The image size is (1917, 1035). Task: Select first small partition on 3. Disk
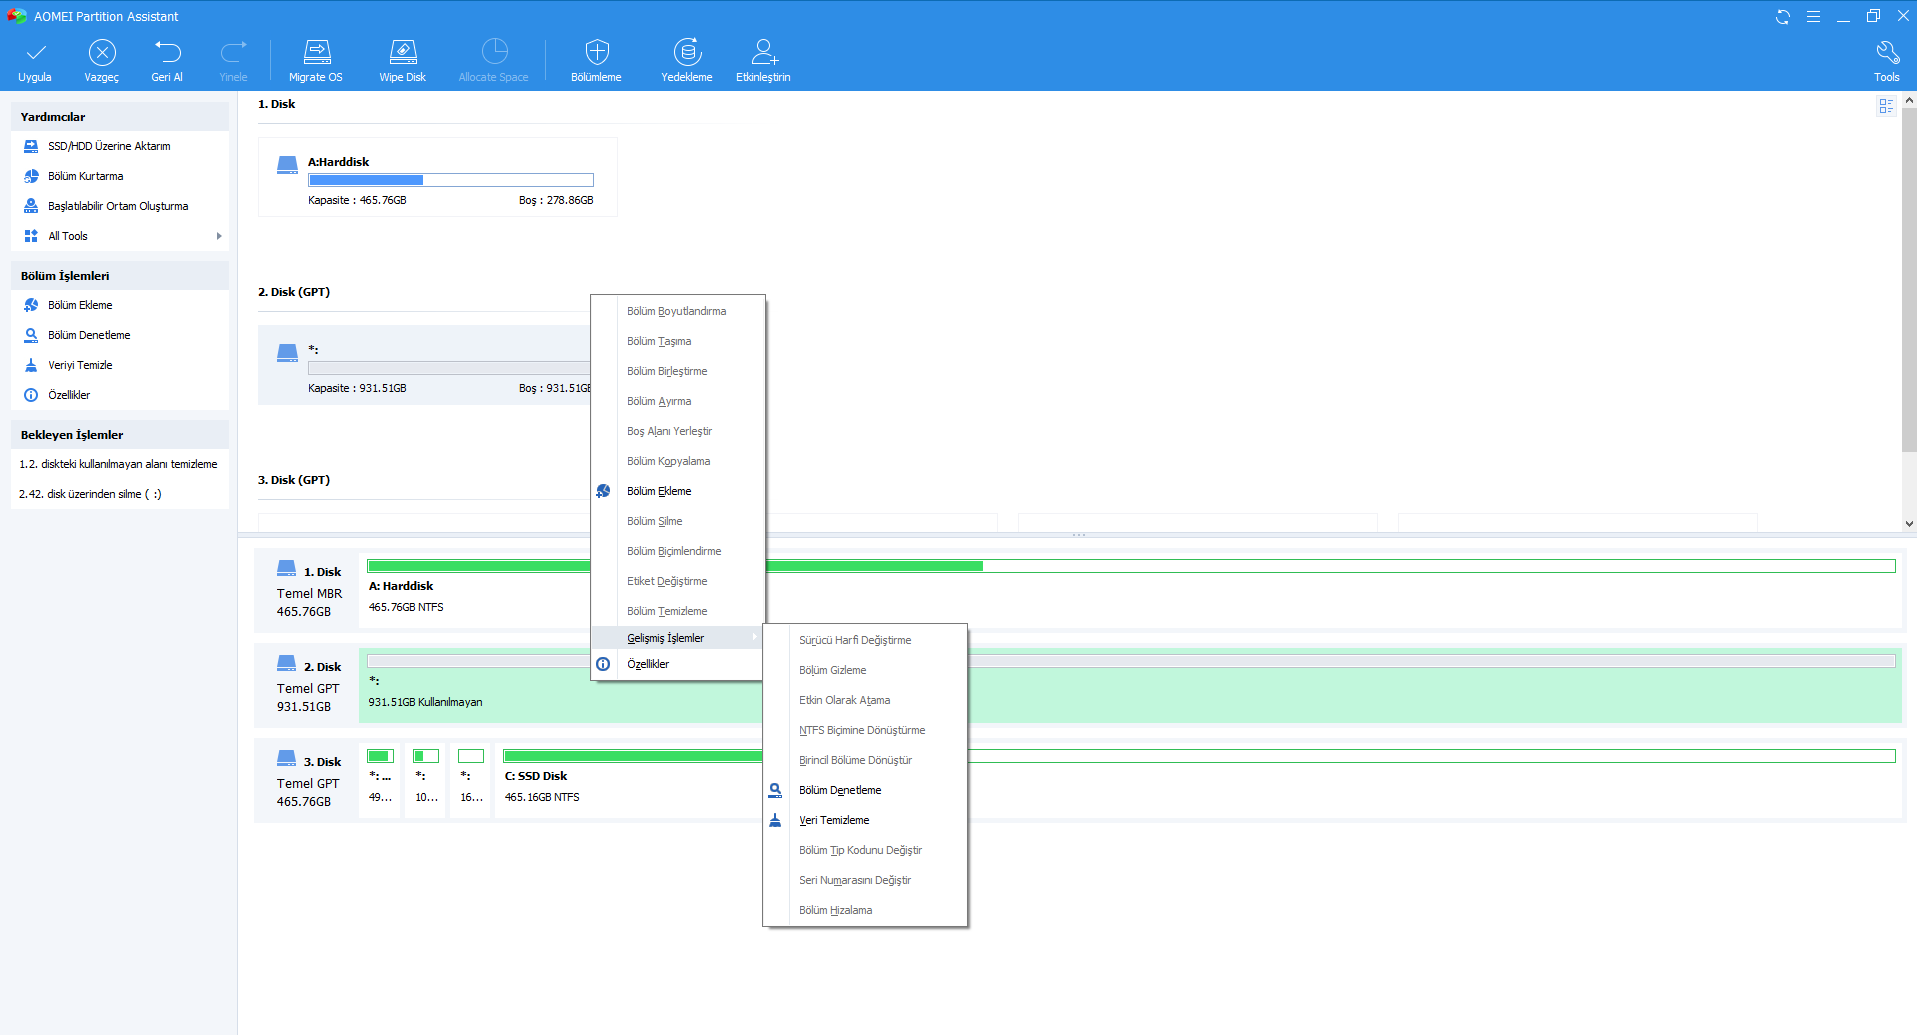pyautogui.click(x=381, y=780)
